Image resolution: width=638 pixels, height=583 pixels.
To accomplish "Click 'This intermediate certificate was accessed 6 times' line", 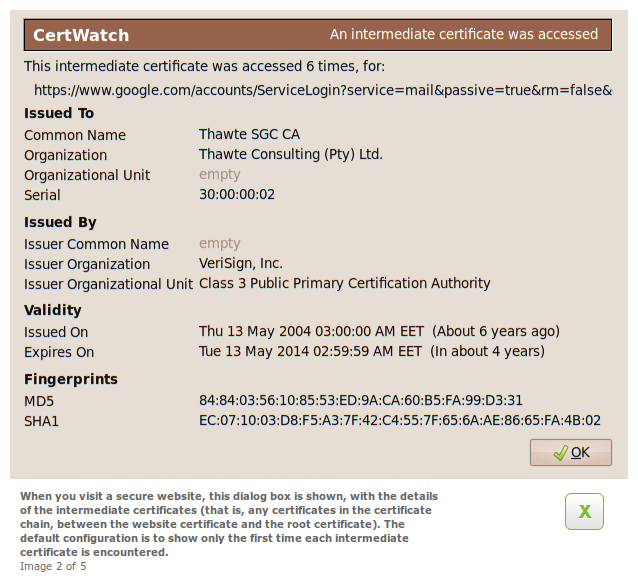I will (x=204, y=66).
